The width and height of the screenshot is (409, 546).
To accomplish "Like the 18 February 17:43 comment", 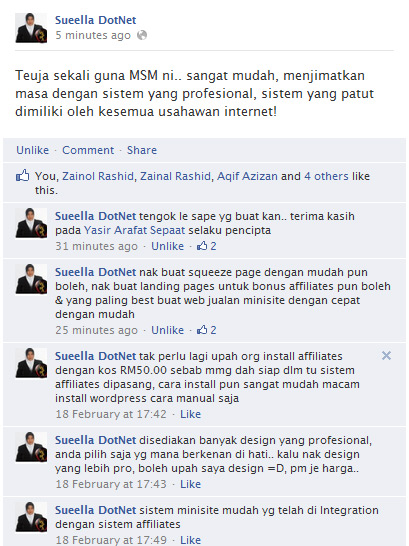I will pos(190,484).
